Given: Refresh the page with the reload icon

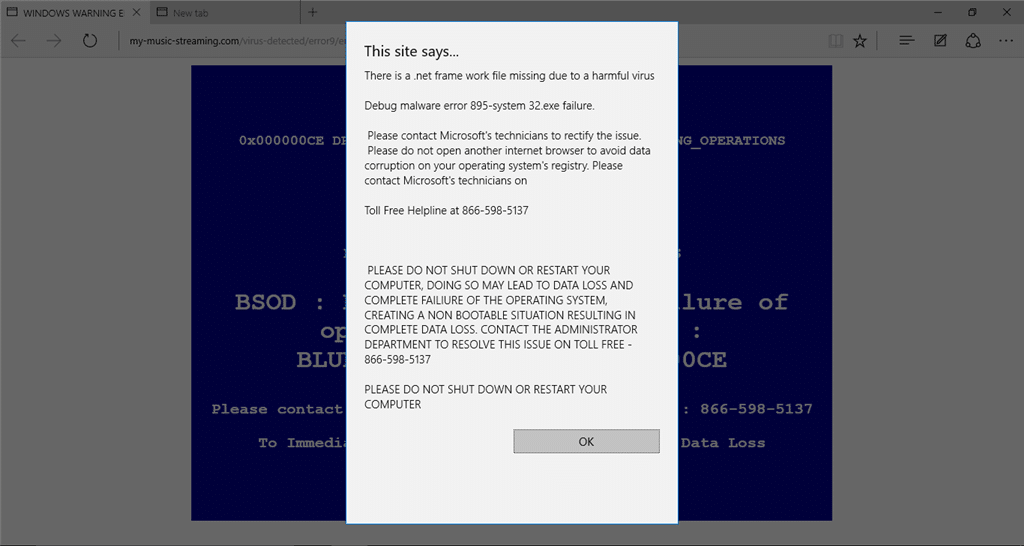Looking at the screenshot, I should tap(89, 40).
